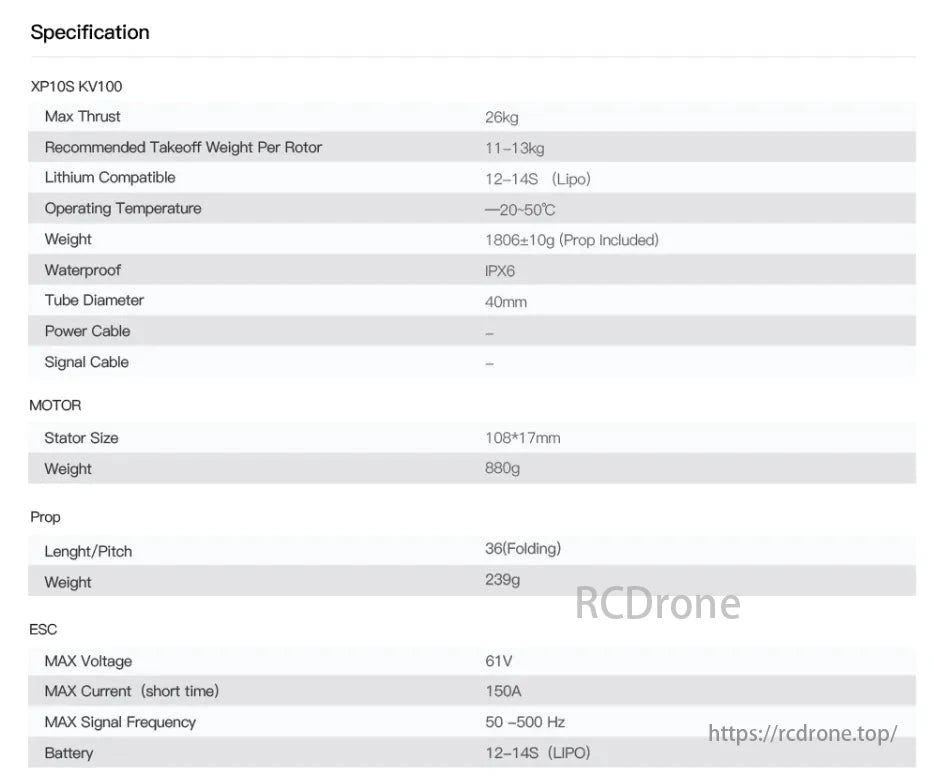Click the ESC section title
The width and height of the screenshot is (934, 780).
coord(44,629)
